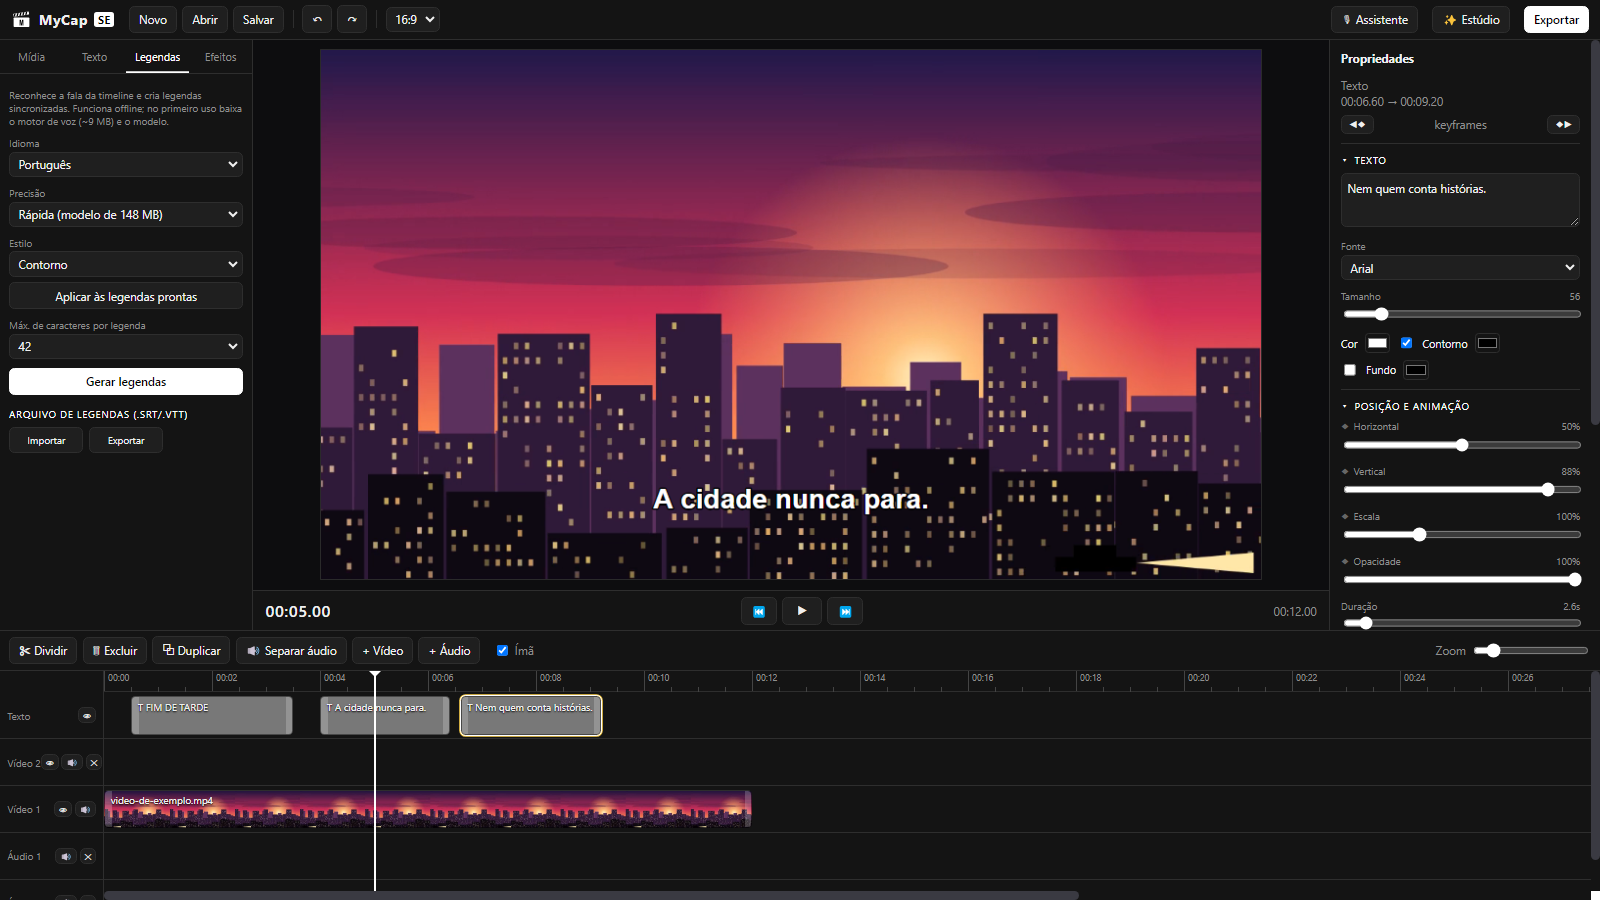Open the max characters per legenda dropdown
This screenshot has width=1600, height=900.
coord(126,347)
